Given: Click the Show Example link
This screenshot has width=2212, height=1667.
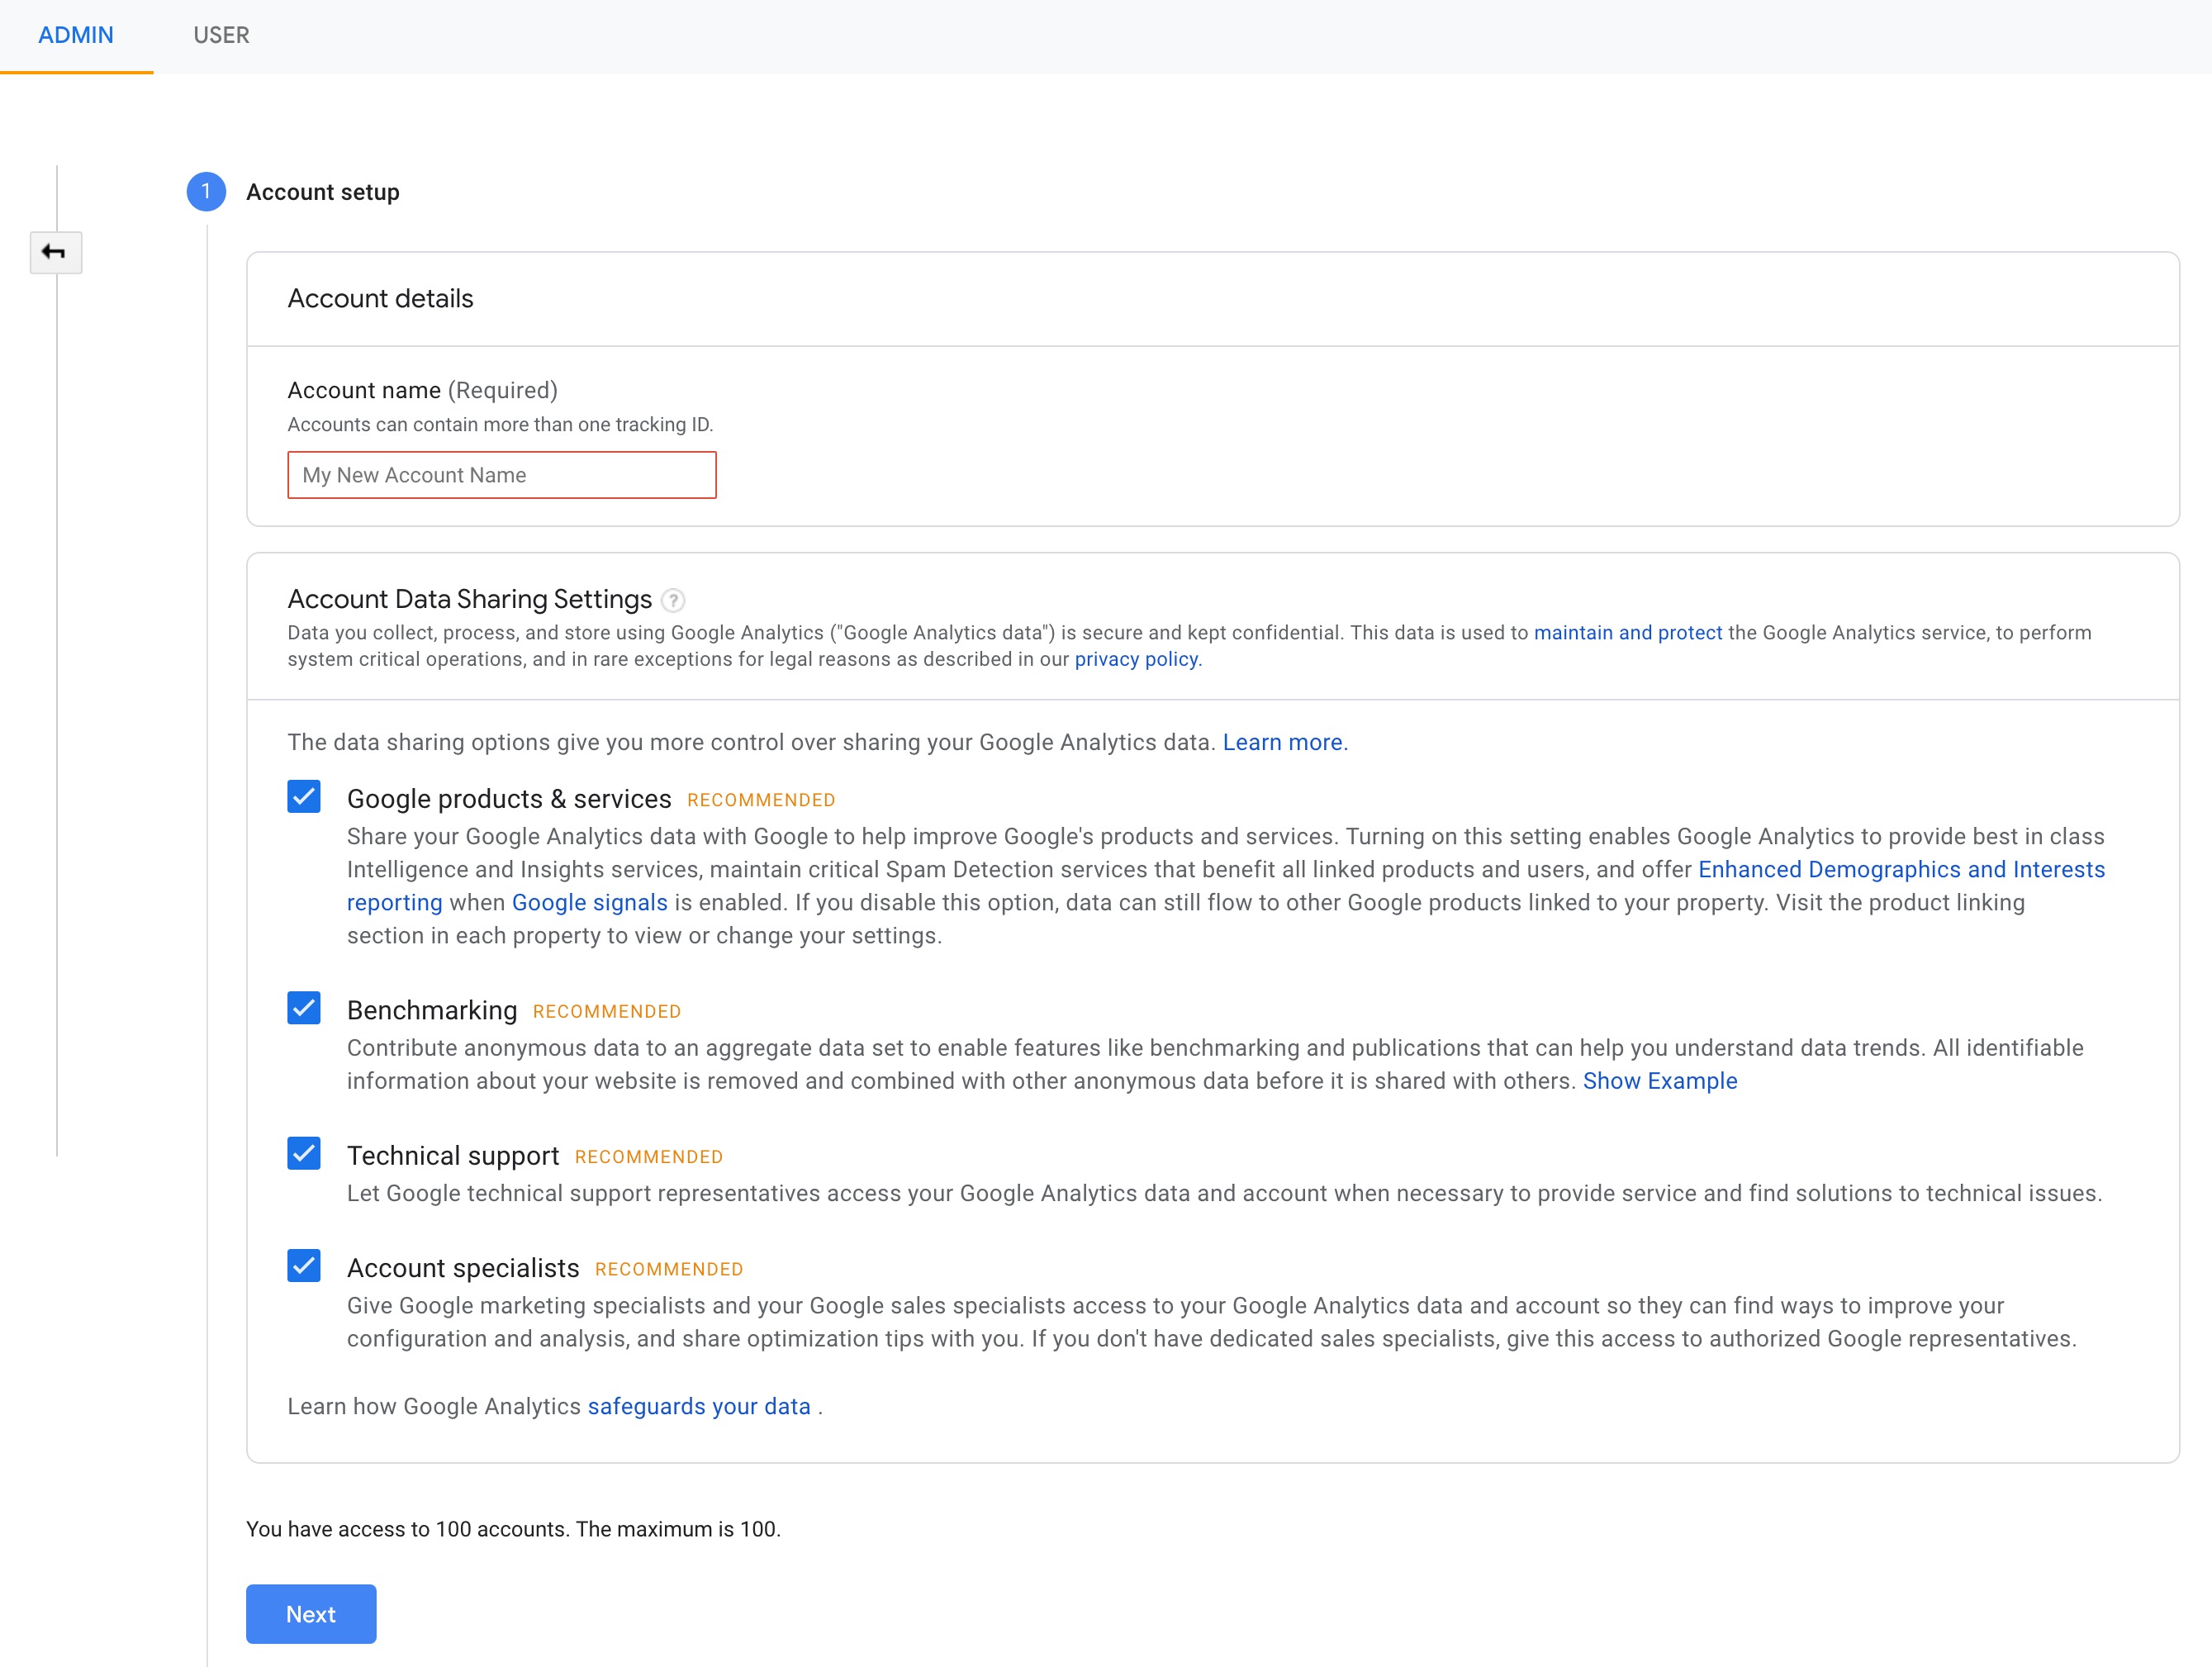Looking at the screenshot, I should click(x=1659, y=1081).
